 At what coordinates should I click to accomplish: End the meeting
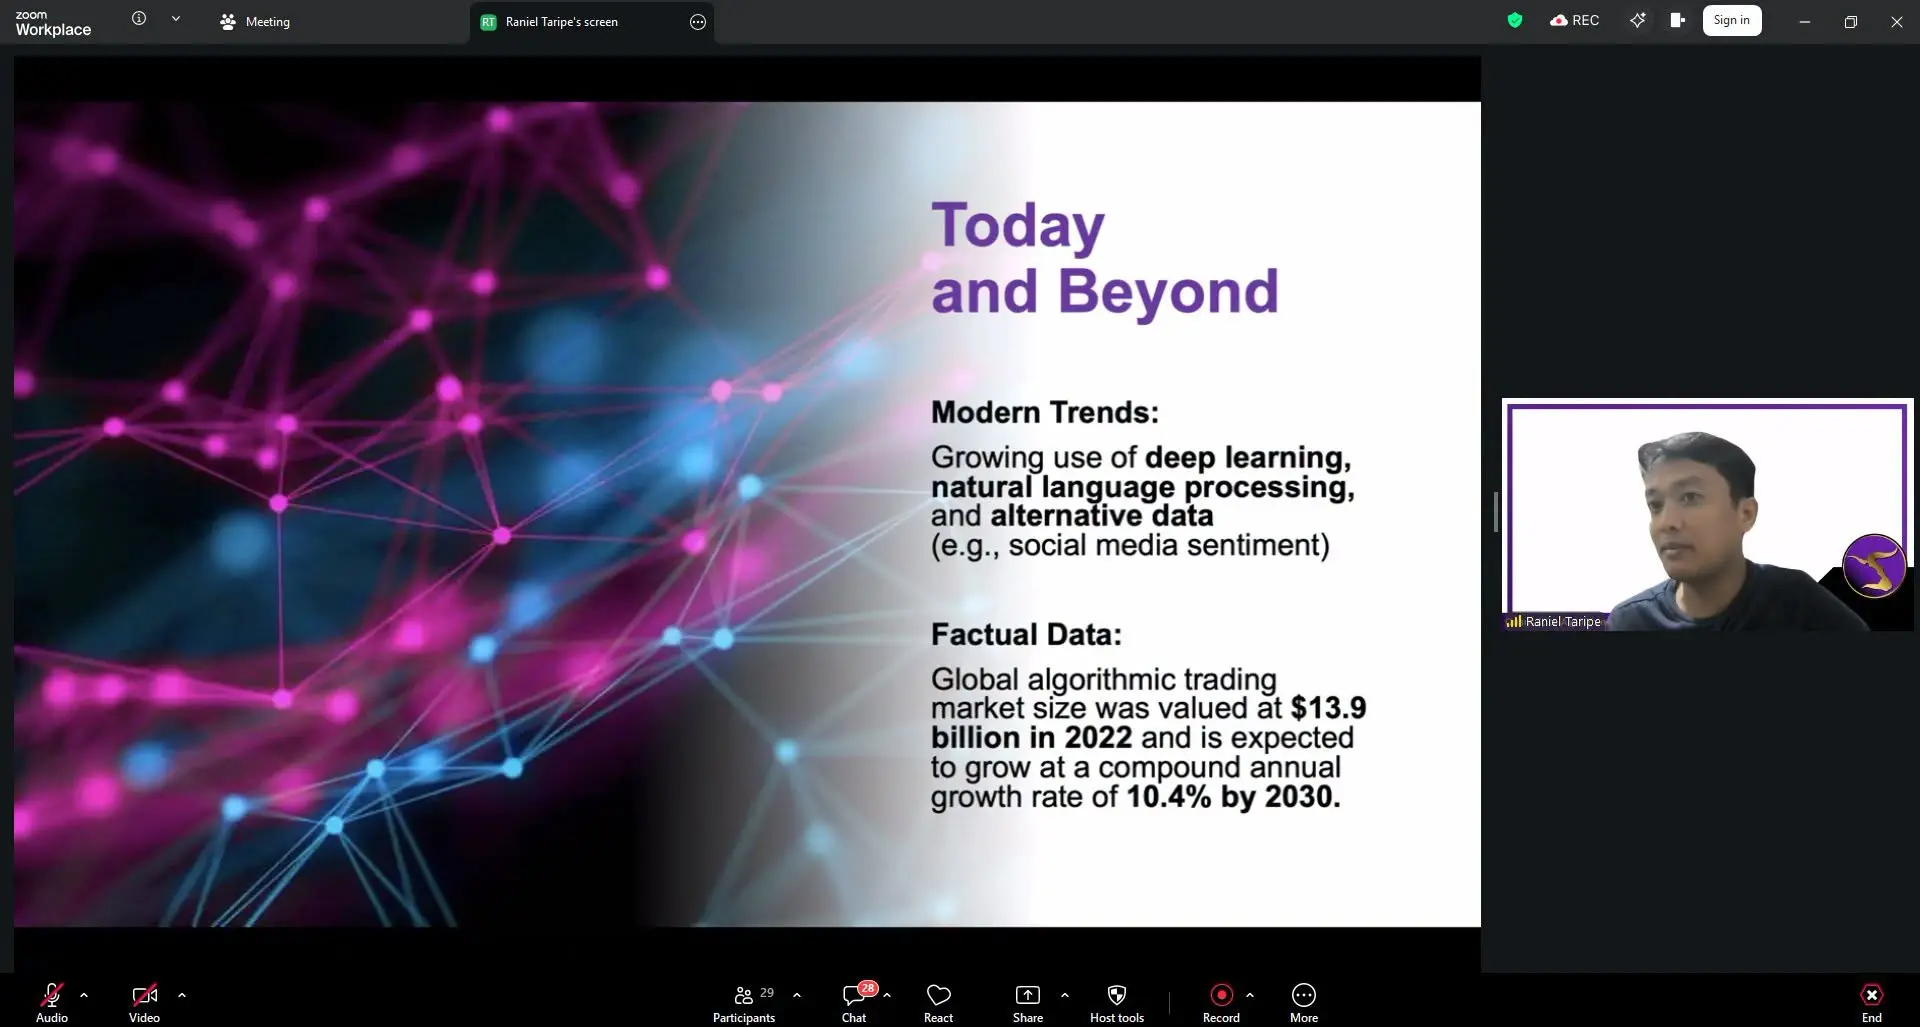click(1871, 1002)
